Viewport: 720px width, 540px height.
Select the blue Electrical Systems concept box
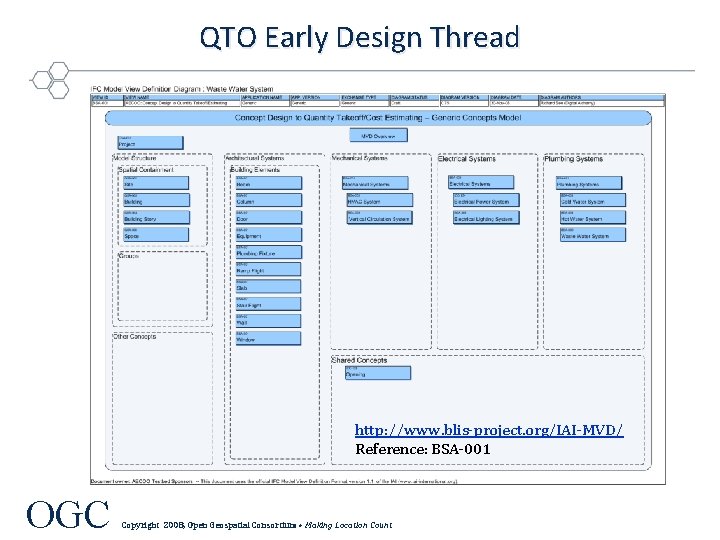481,182
